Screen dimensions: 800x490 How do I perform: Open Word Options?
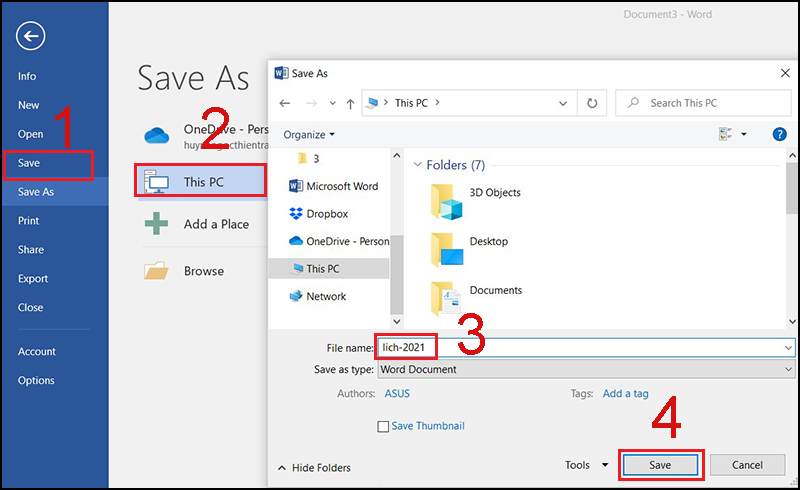(36, 381)
